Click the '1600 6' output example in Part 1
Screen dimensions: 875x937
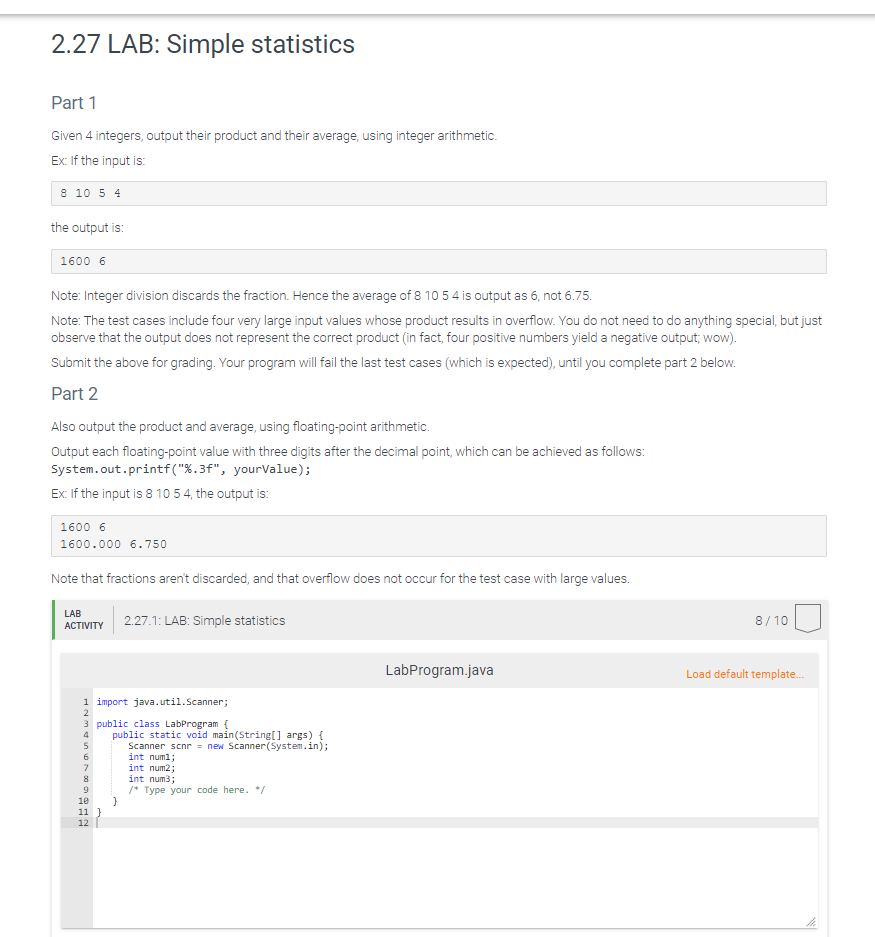439,262
